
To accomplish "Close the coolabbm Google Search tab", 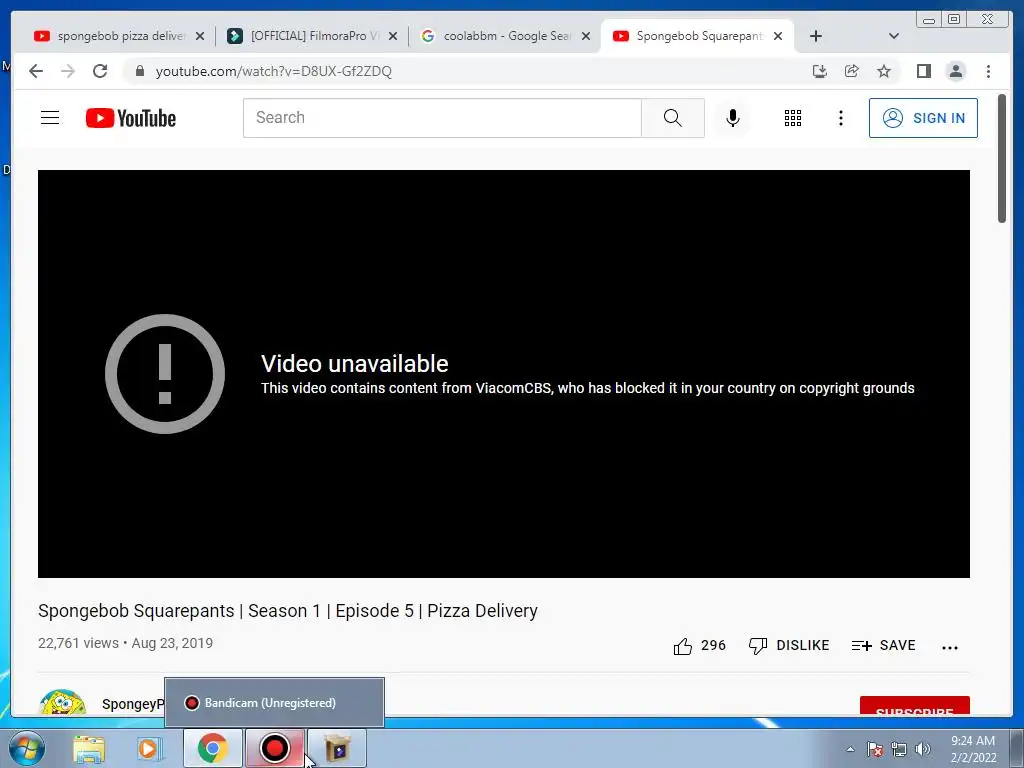I will pos(586,37).
